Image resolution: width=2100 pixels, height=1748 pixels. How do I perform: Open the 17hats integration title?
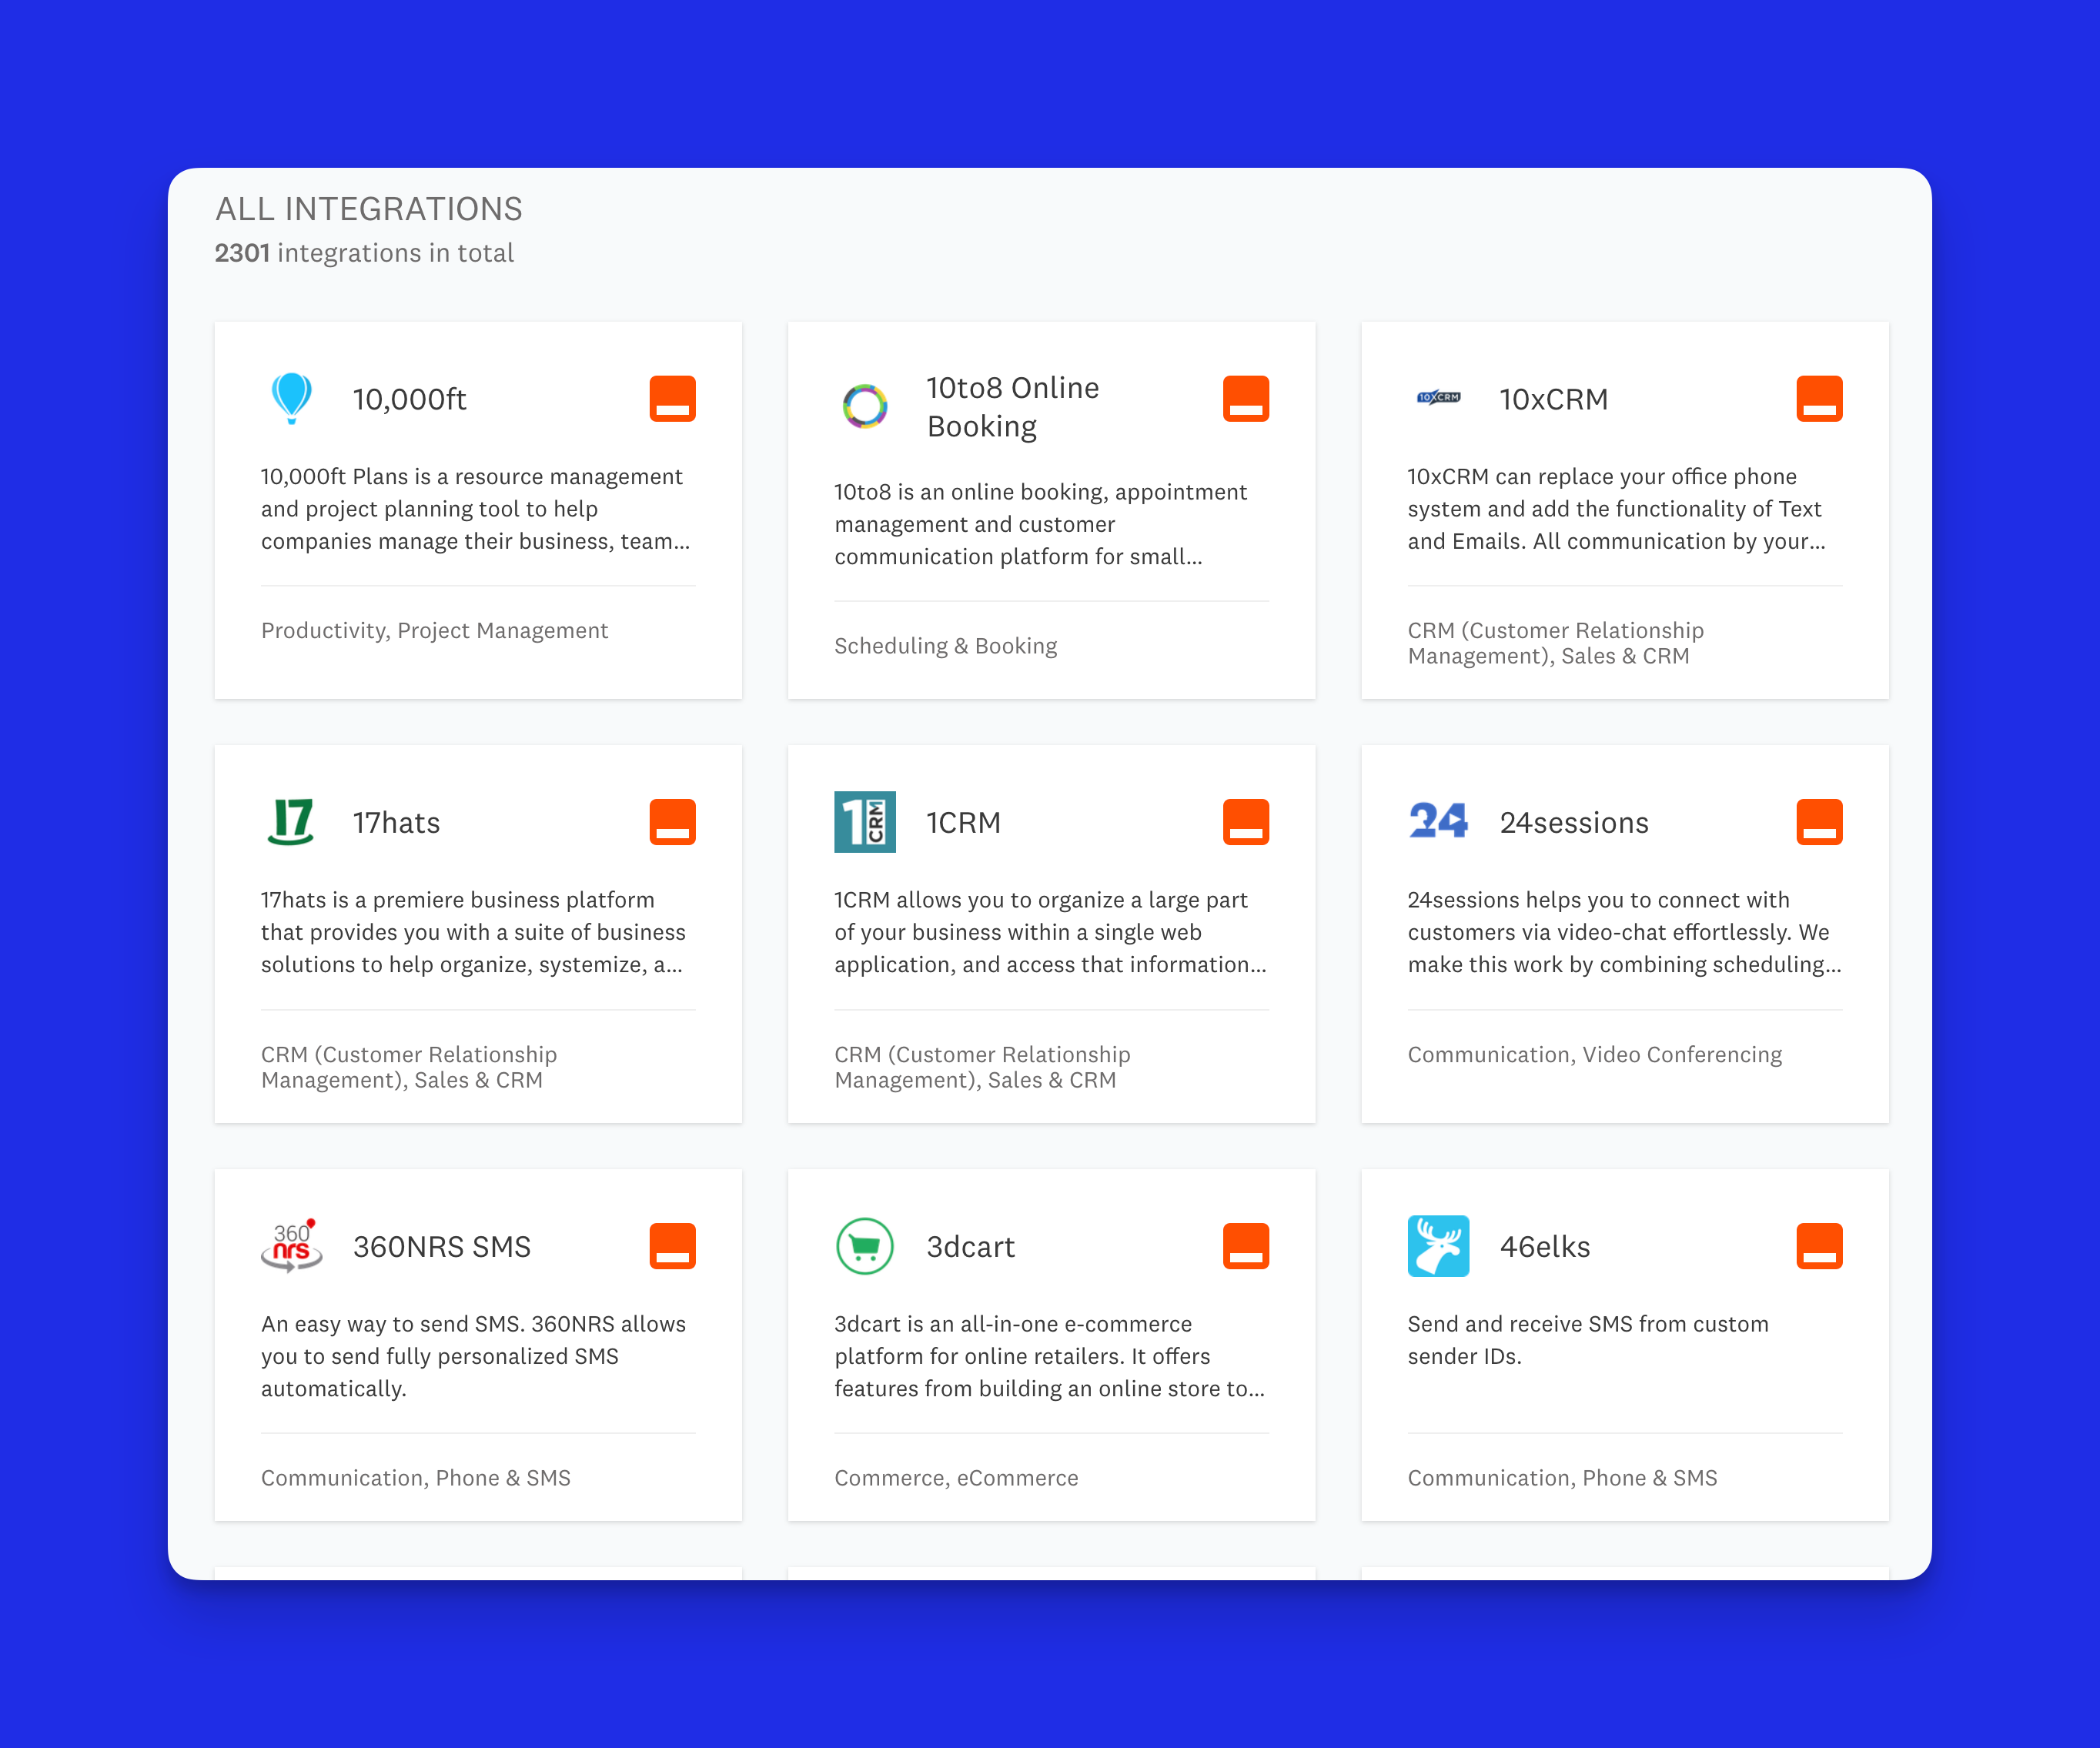pos(396,823)
